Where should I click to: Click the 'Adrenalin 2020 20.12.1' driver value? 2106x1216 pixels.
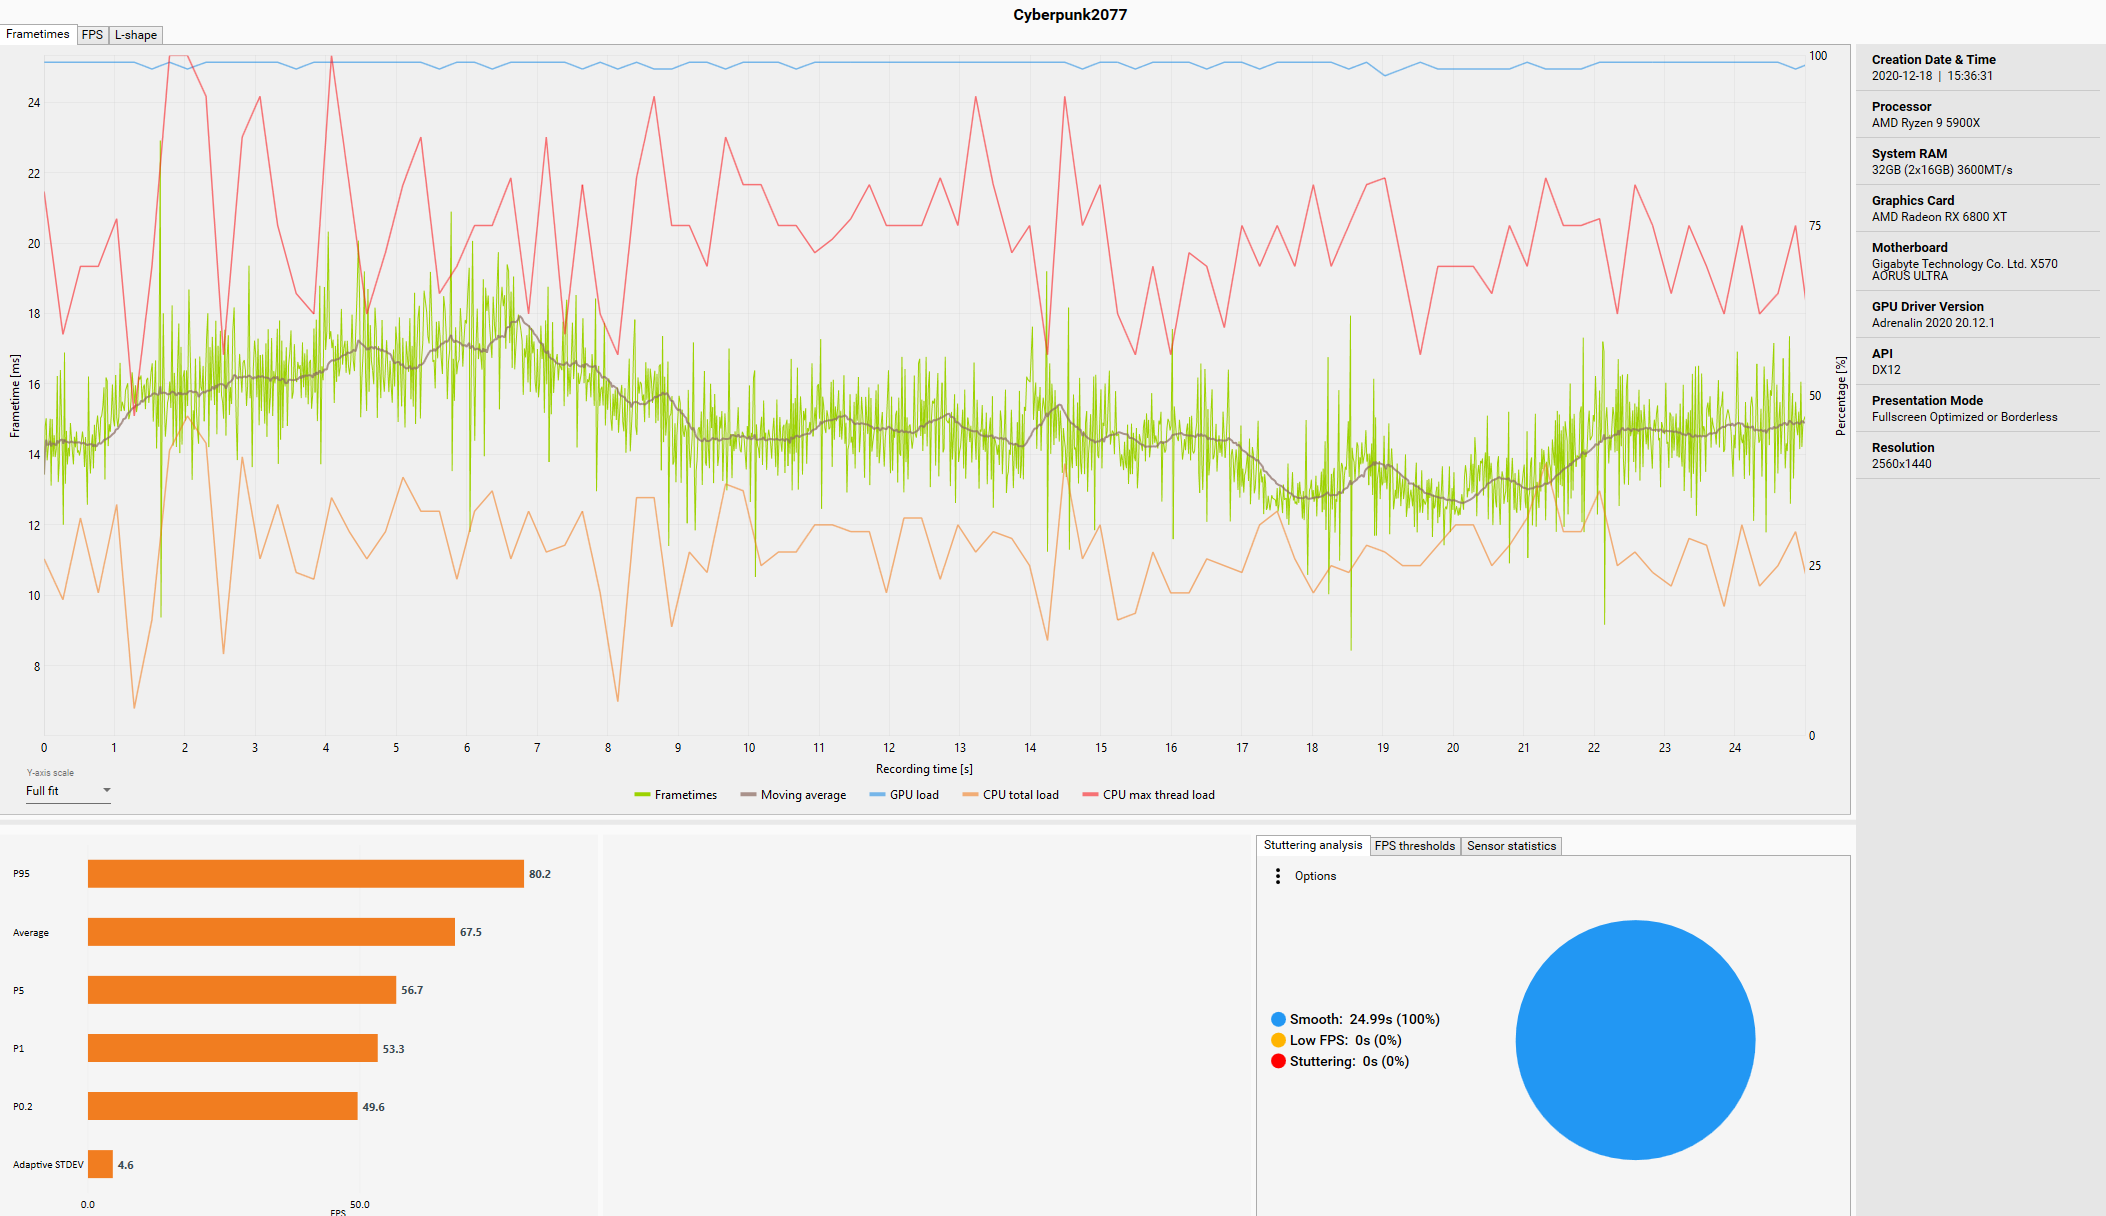pyautogui.click(x=1933, y=323)
